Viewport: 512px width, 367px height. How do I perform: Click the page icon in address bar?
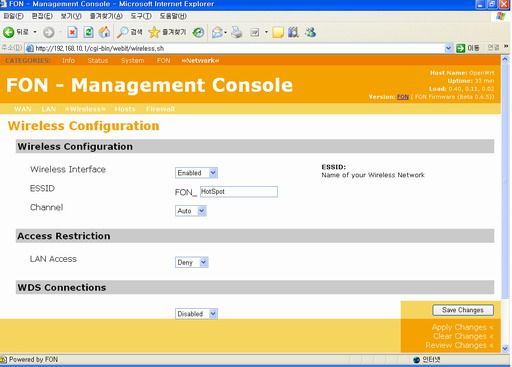pyautogui.click(x=30, y=48)
